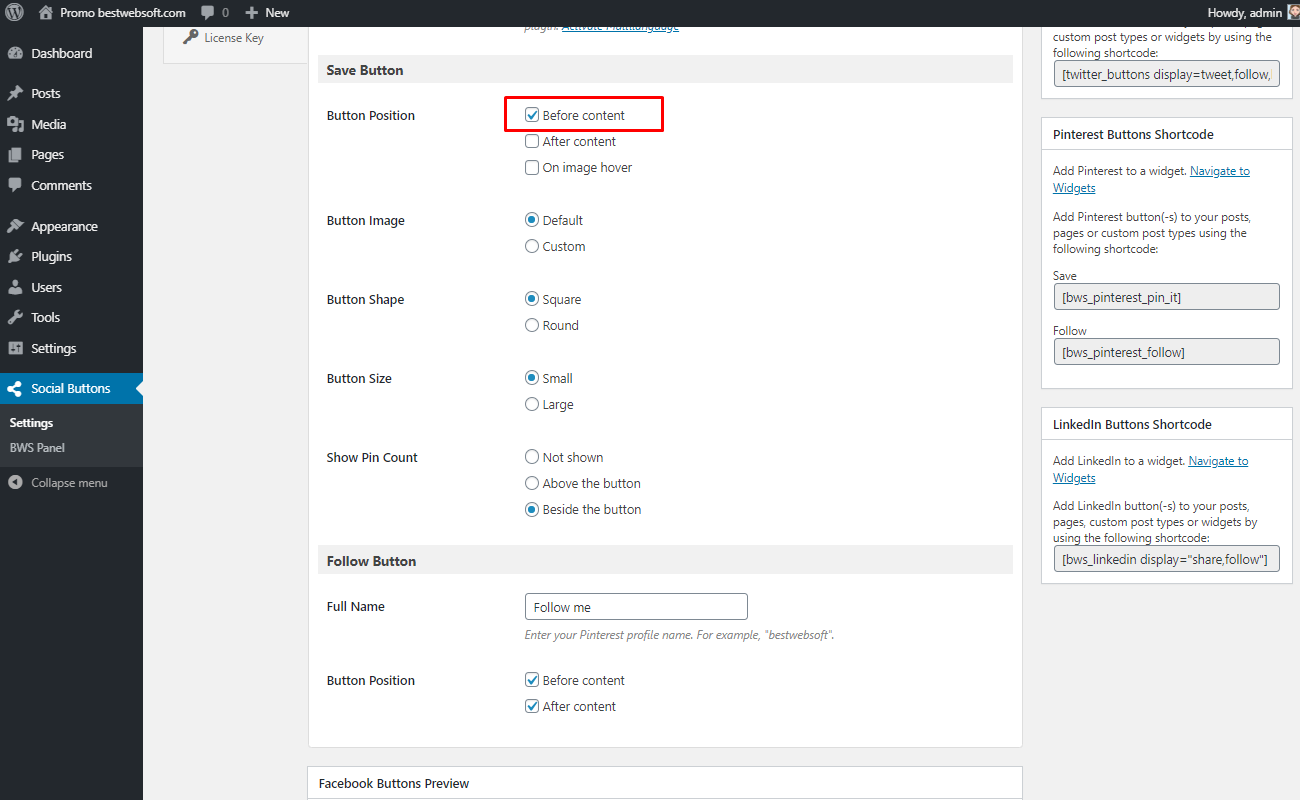Click Collapse menu text

69,483
